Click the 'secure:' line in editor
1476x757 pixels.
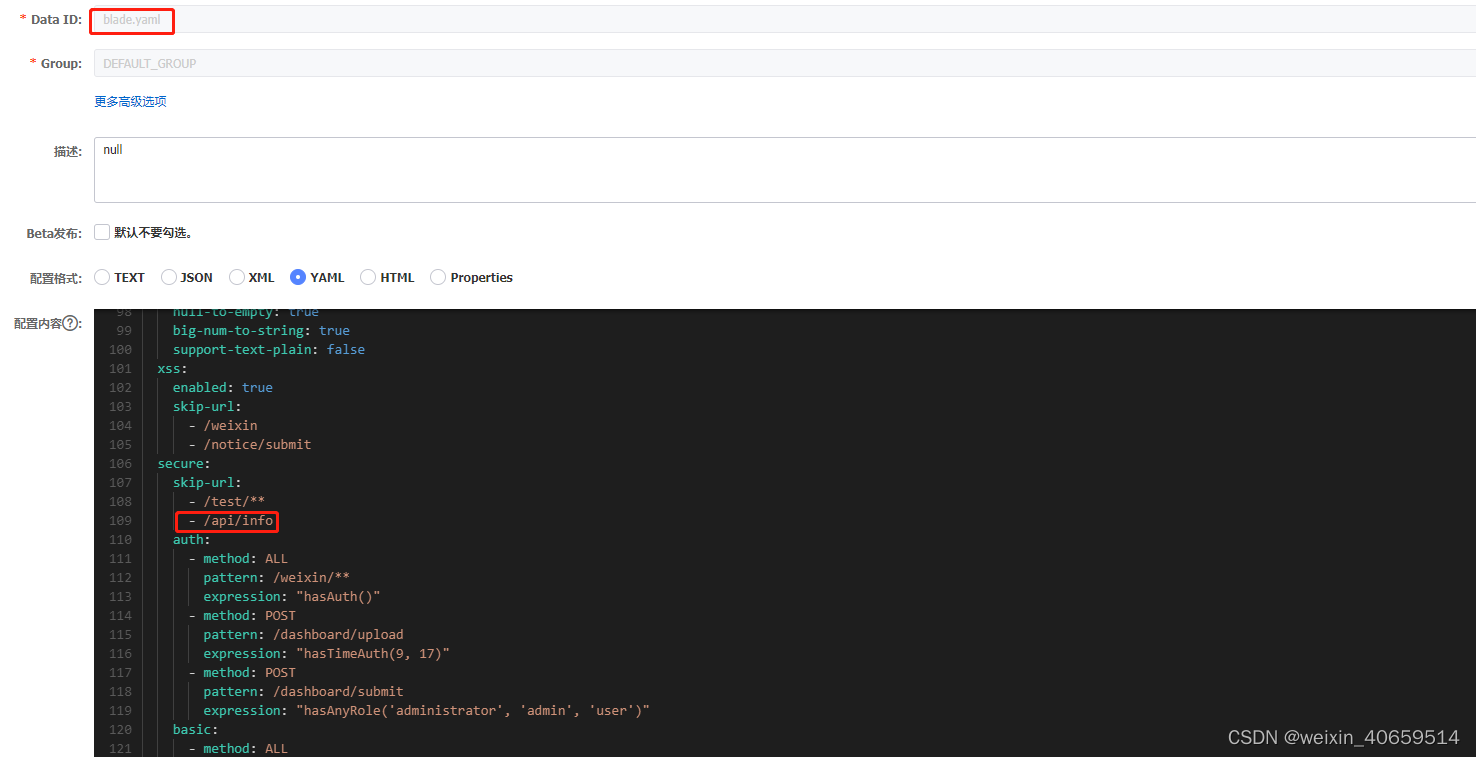tap(184, 463)
